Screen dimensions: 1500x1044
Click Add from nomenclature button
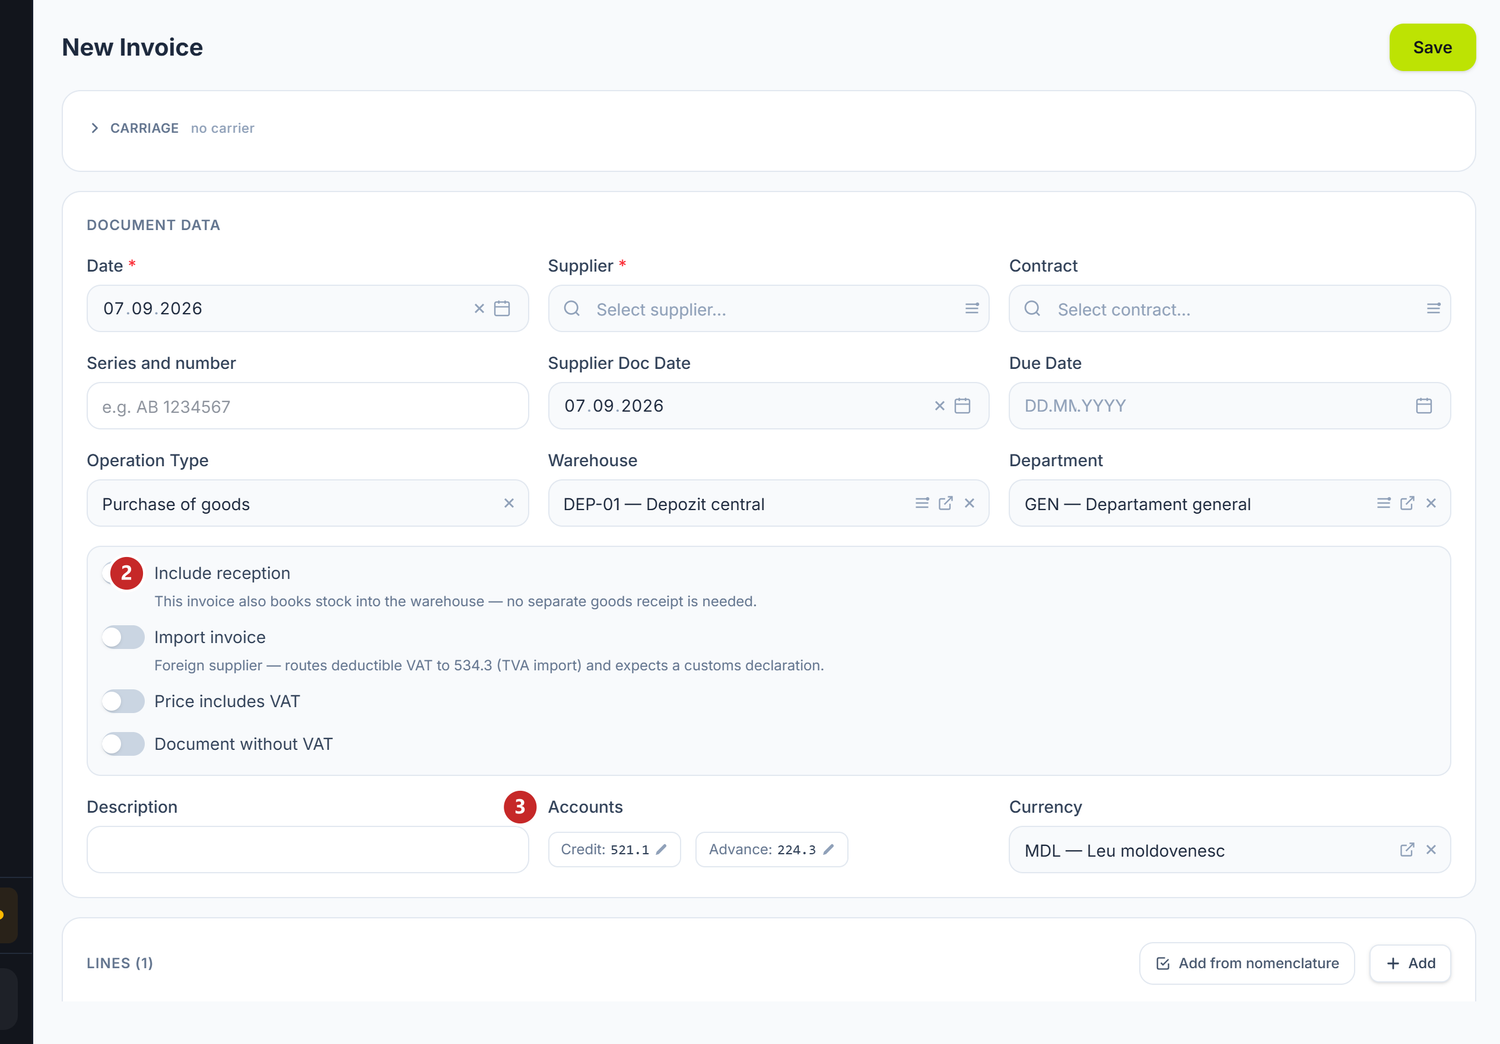point(1247,963)
